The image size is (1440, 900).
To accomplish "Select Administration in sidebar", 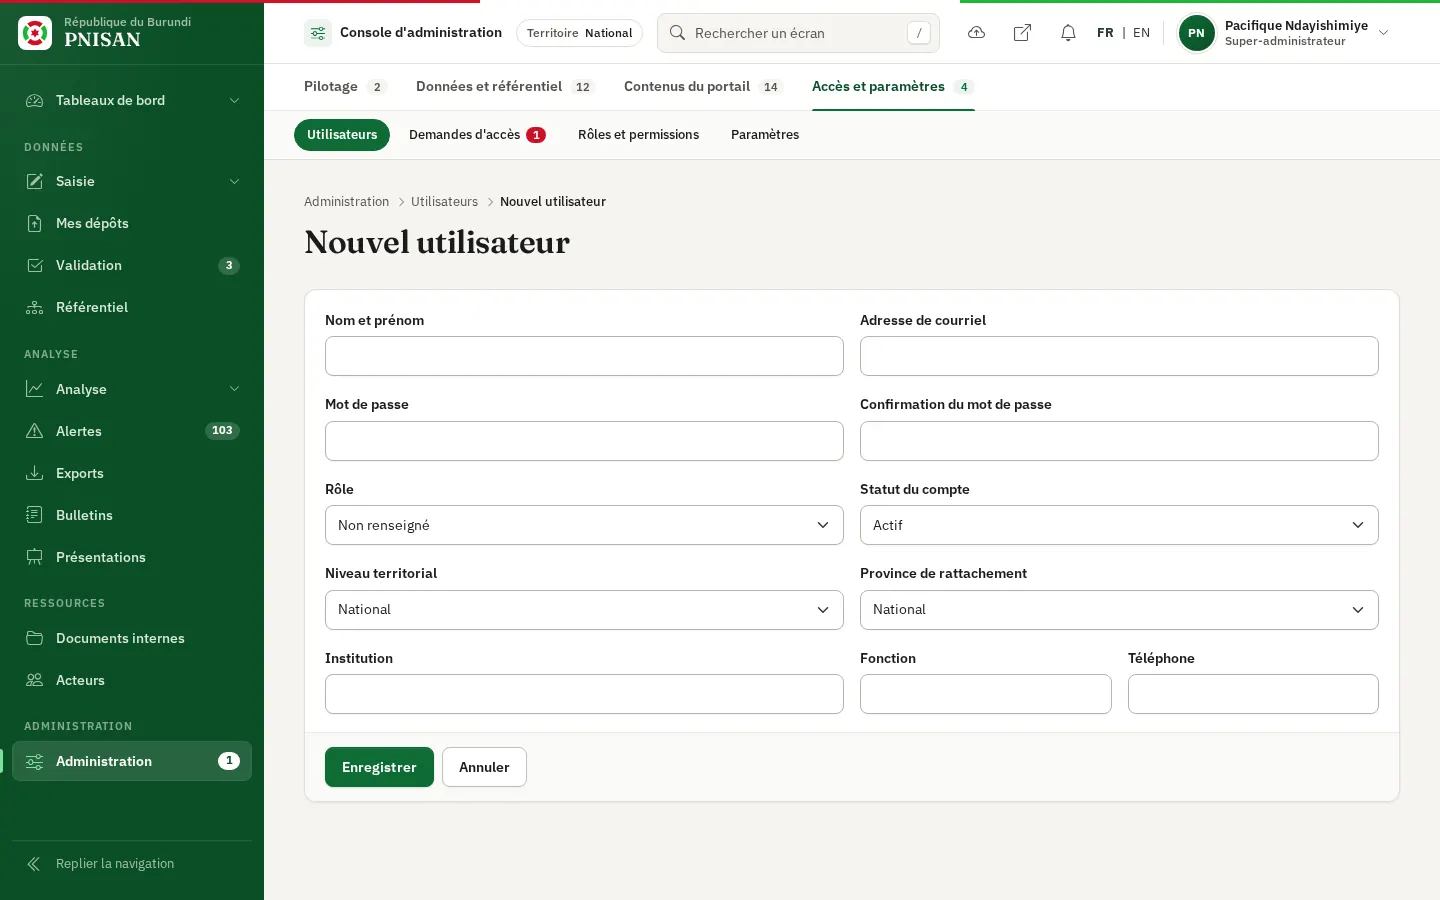I will click(132, 761).
